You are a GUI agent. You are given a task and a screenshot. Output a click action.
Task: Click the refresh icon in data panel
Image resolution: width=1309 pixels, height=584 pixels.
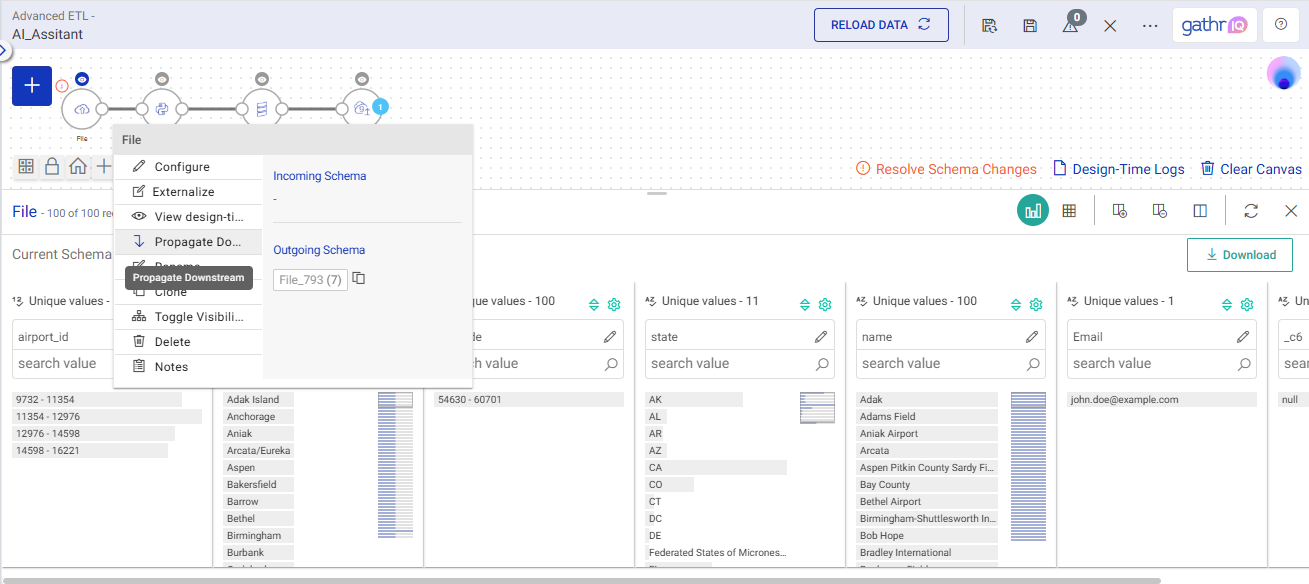1250,211
